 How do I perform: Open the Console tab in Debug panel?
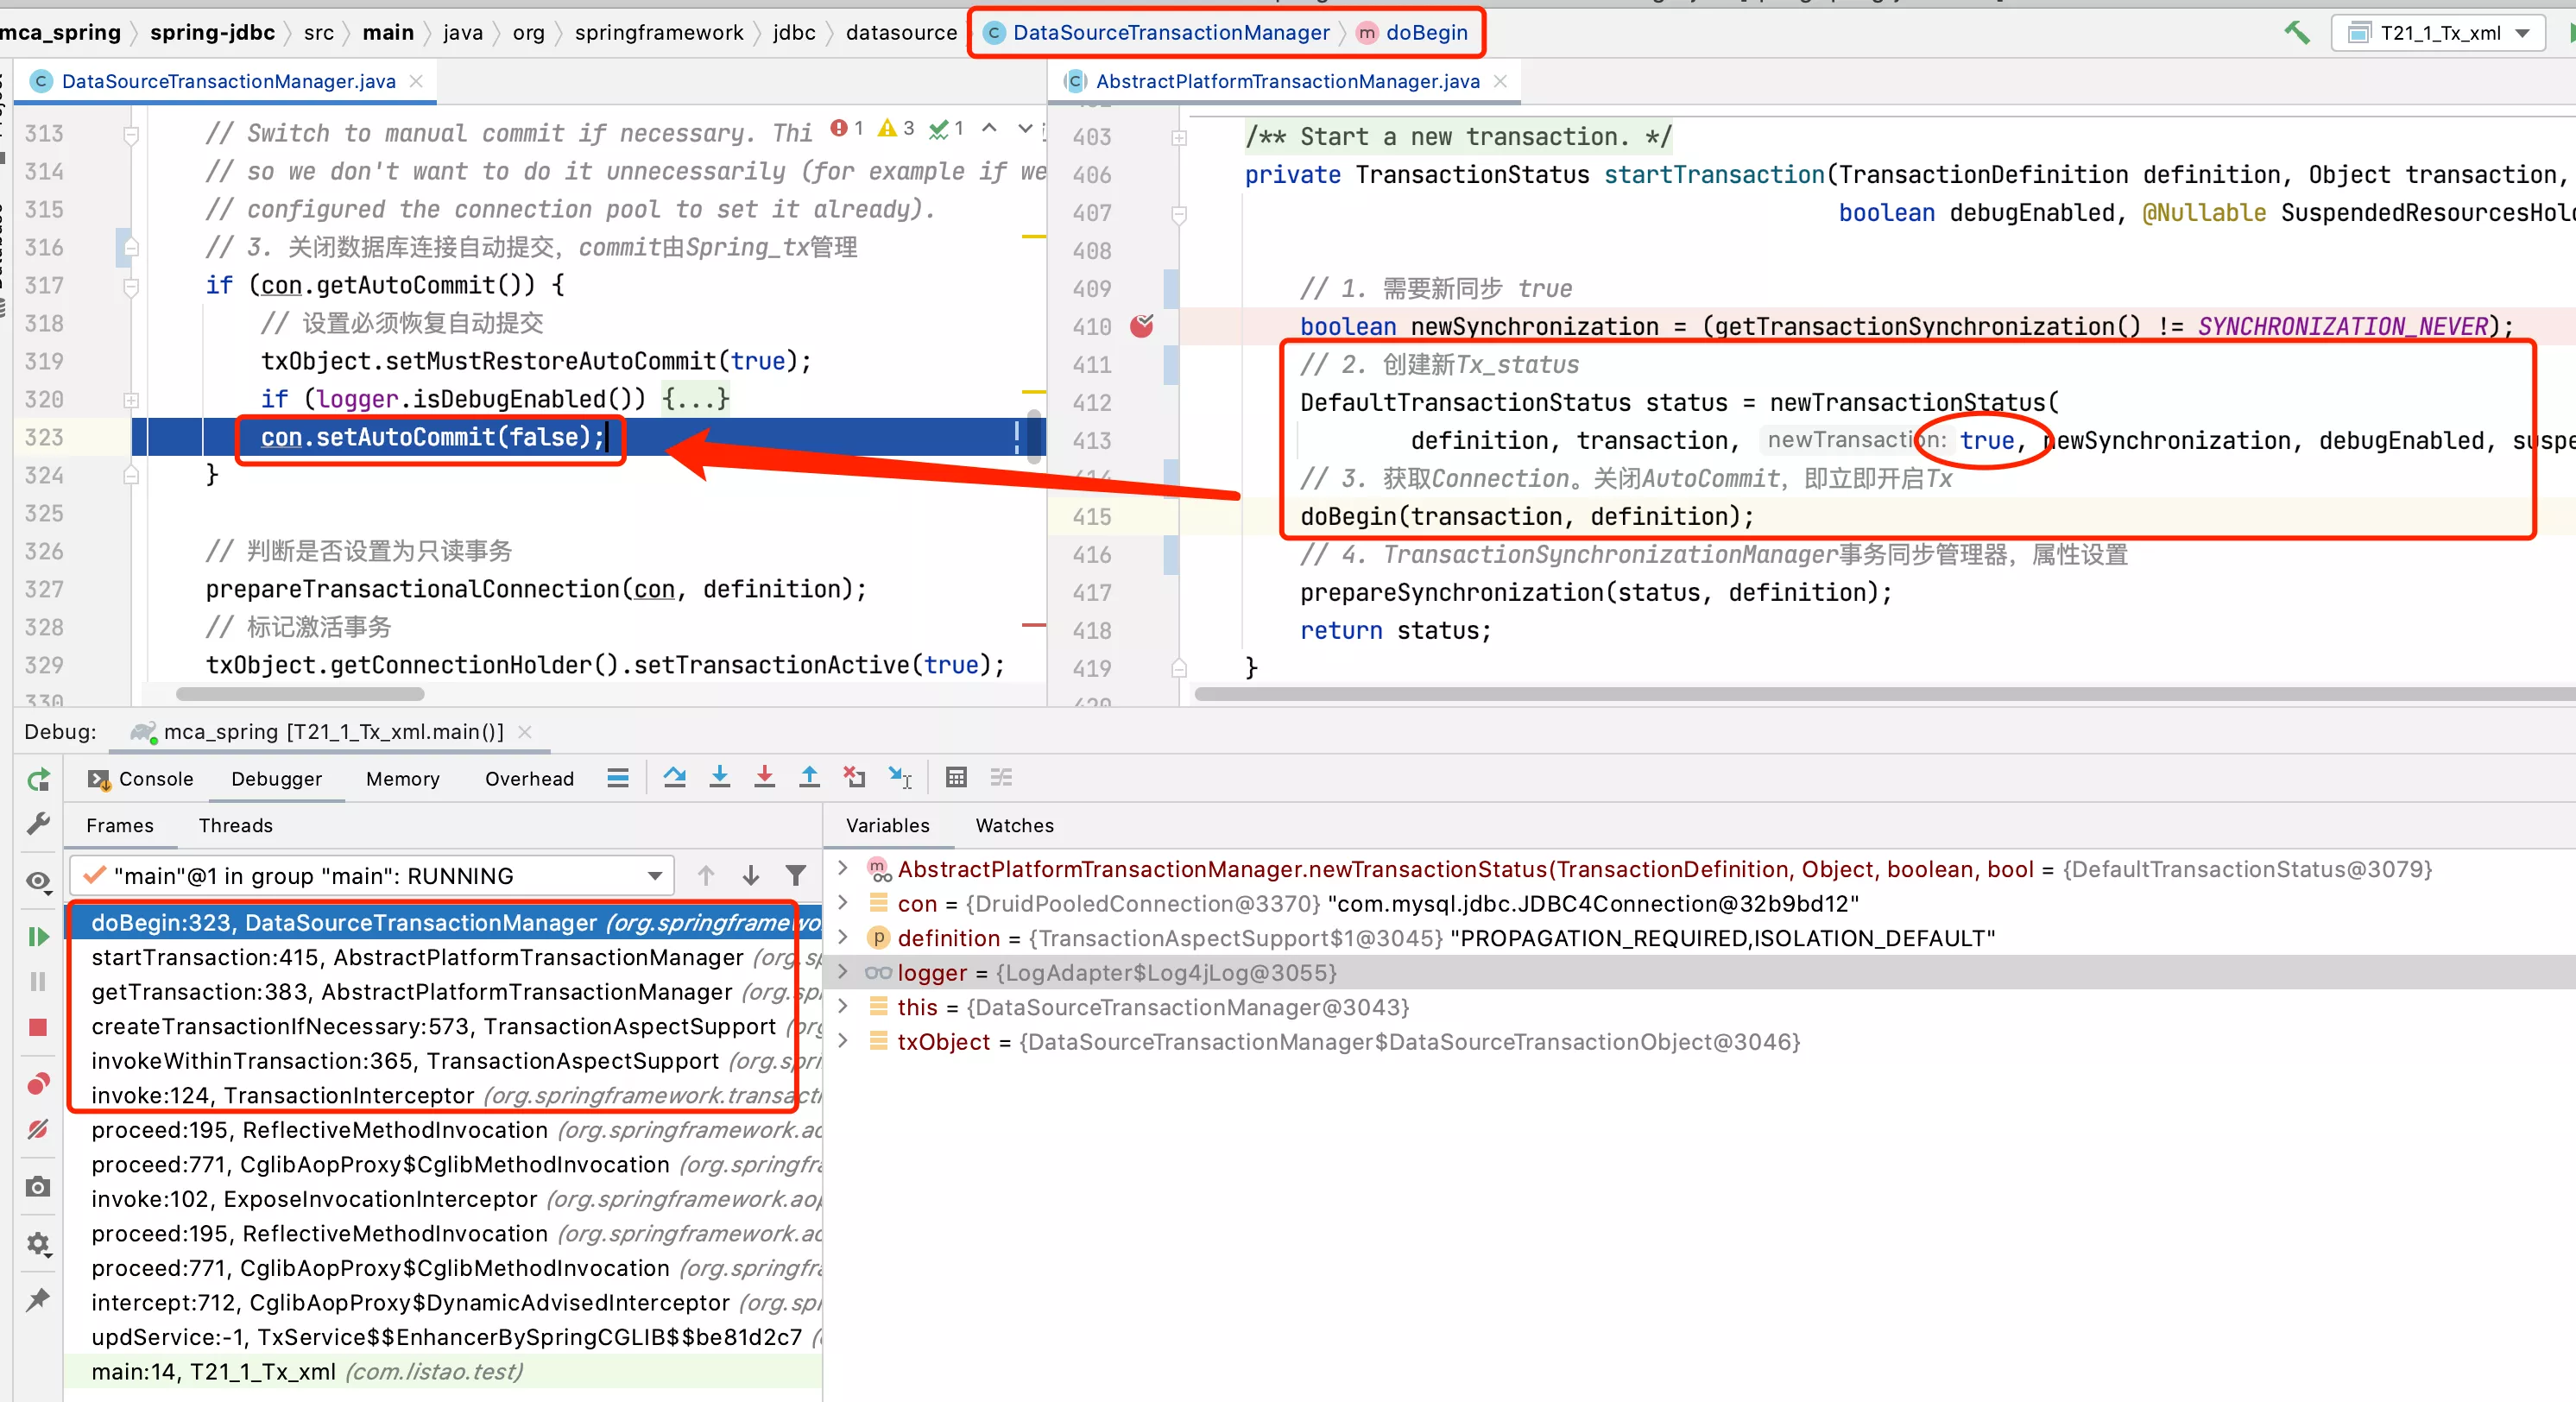click(x=141, y=779)
